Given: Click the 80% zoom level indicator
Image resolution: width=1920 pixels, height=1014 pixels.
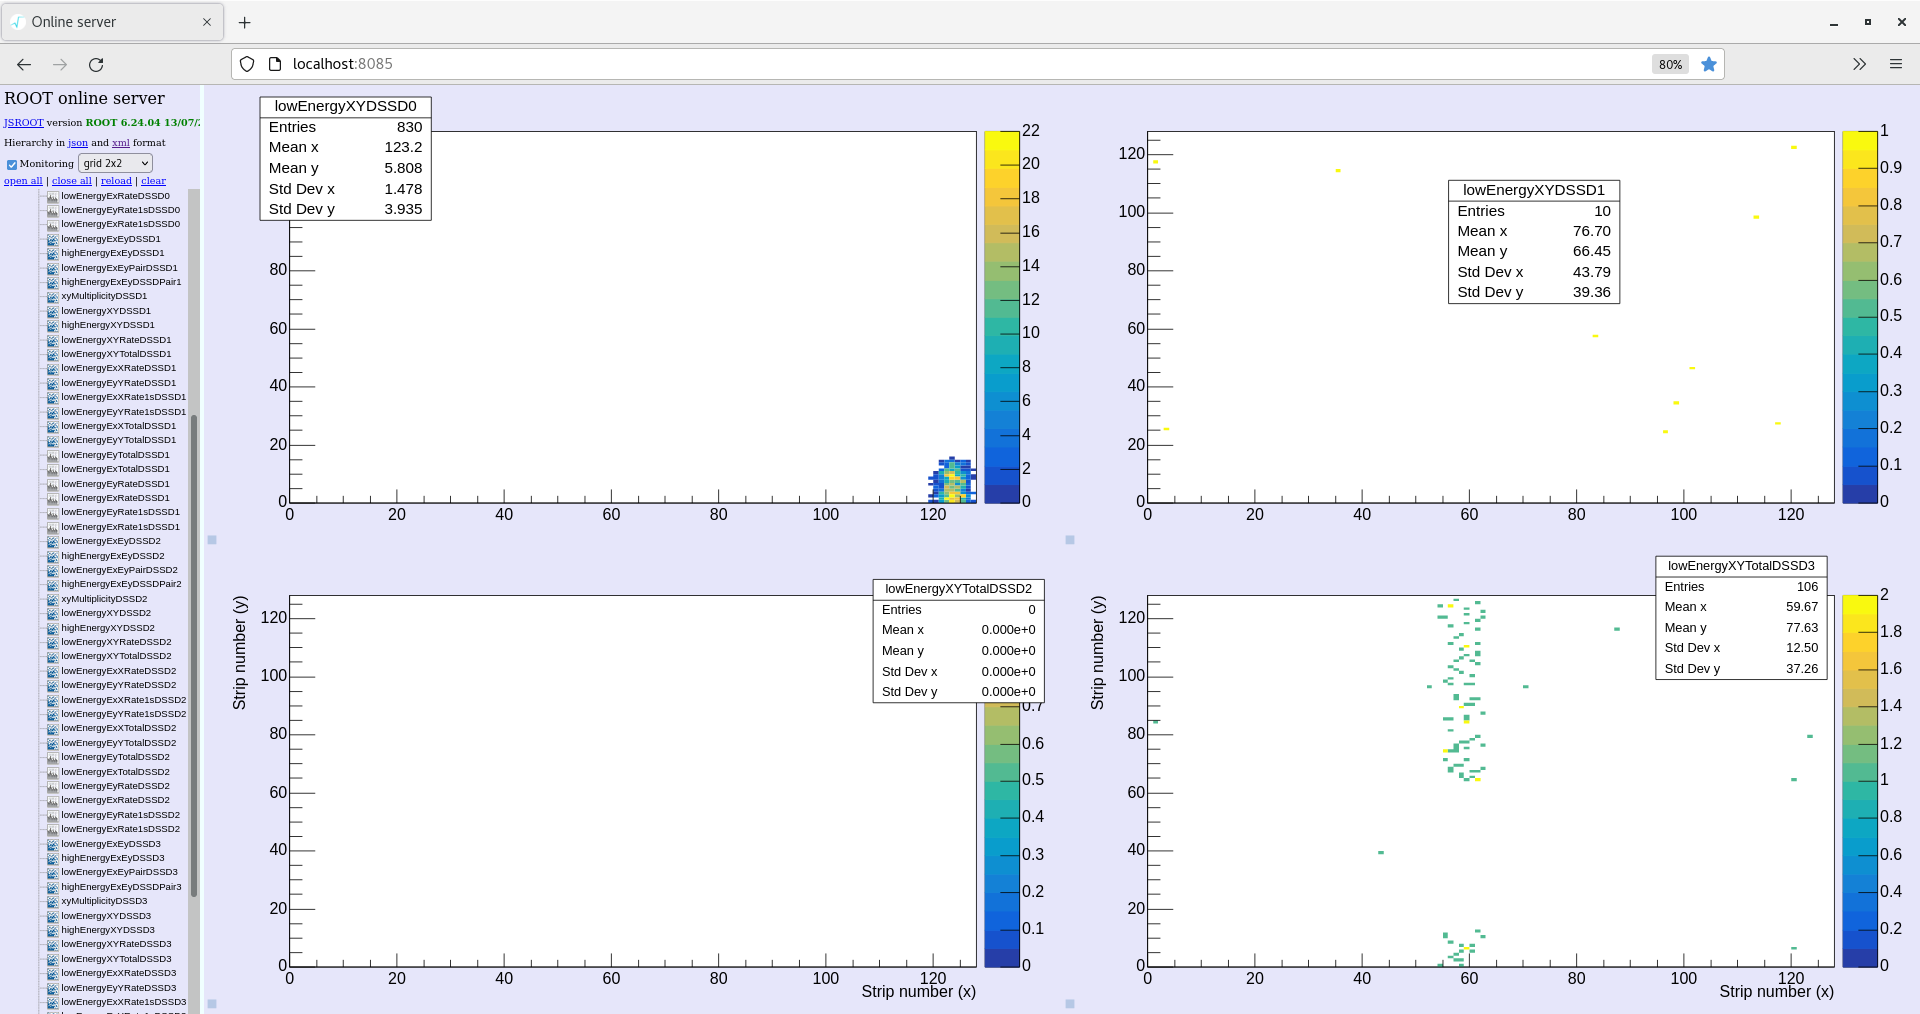Looking at the screenshot, I should tap(1670, 64).
